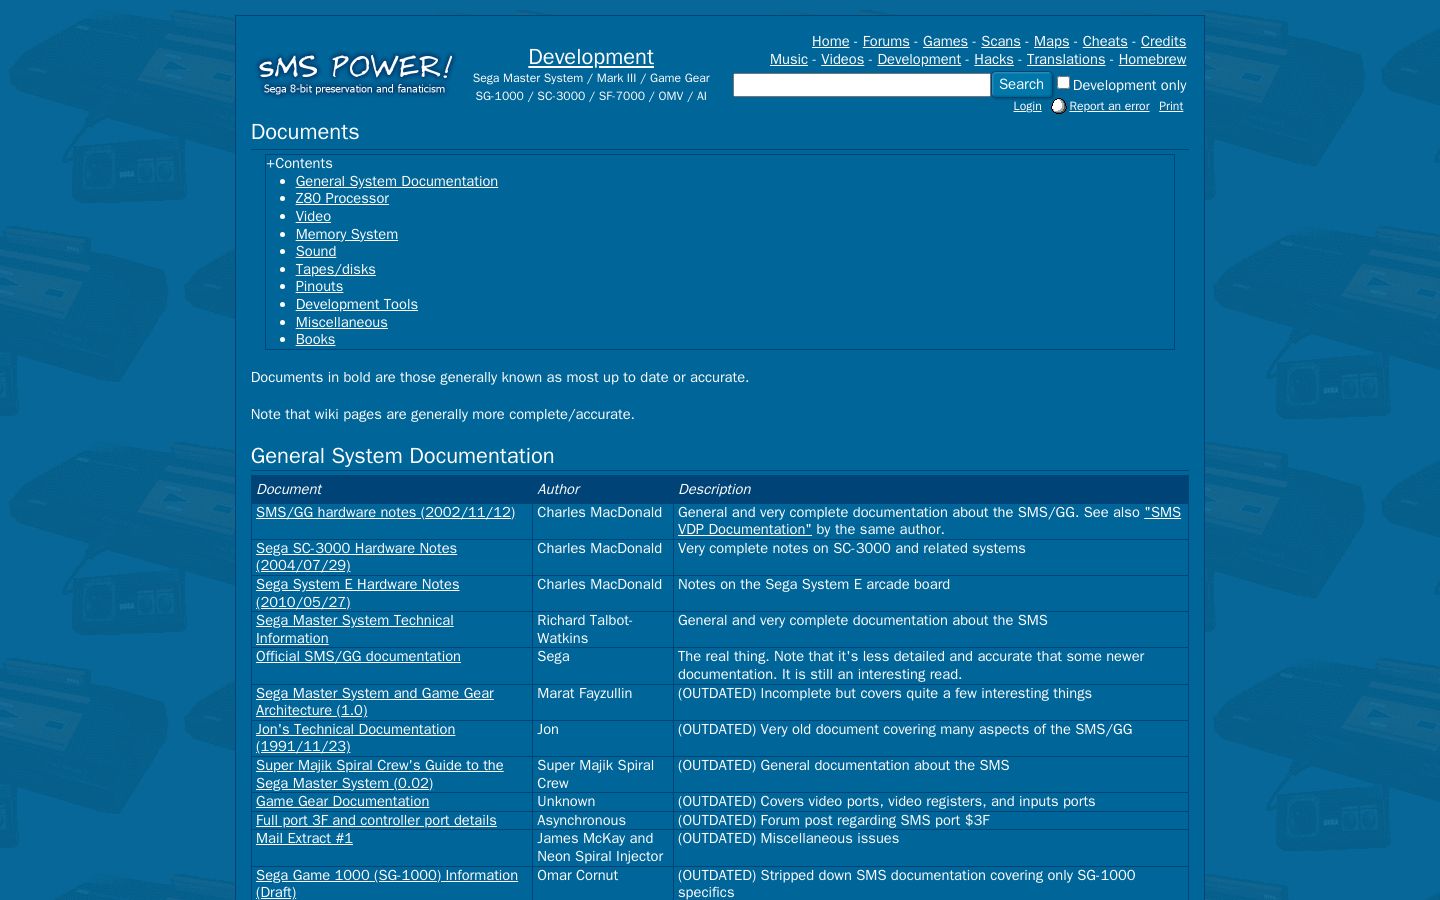
Task: Open Game Gear Documentation link
Action: pyautogui.click(x=342, y=801)
